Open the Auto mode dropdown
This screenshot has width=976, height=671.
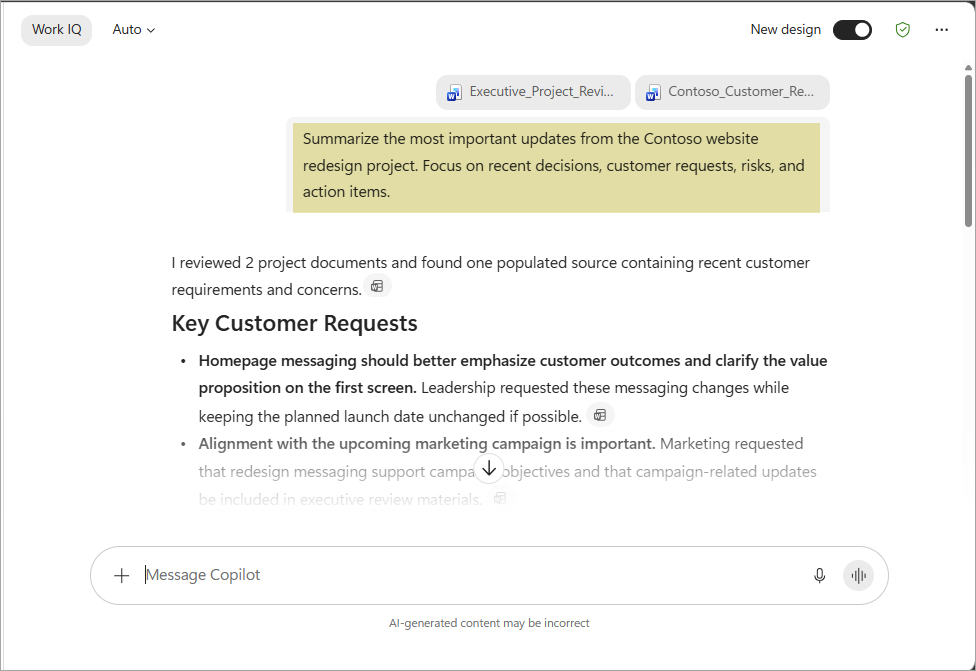(x=133, y=30)
